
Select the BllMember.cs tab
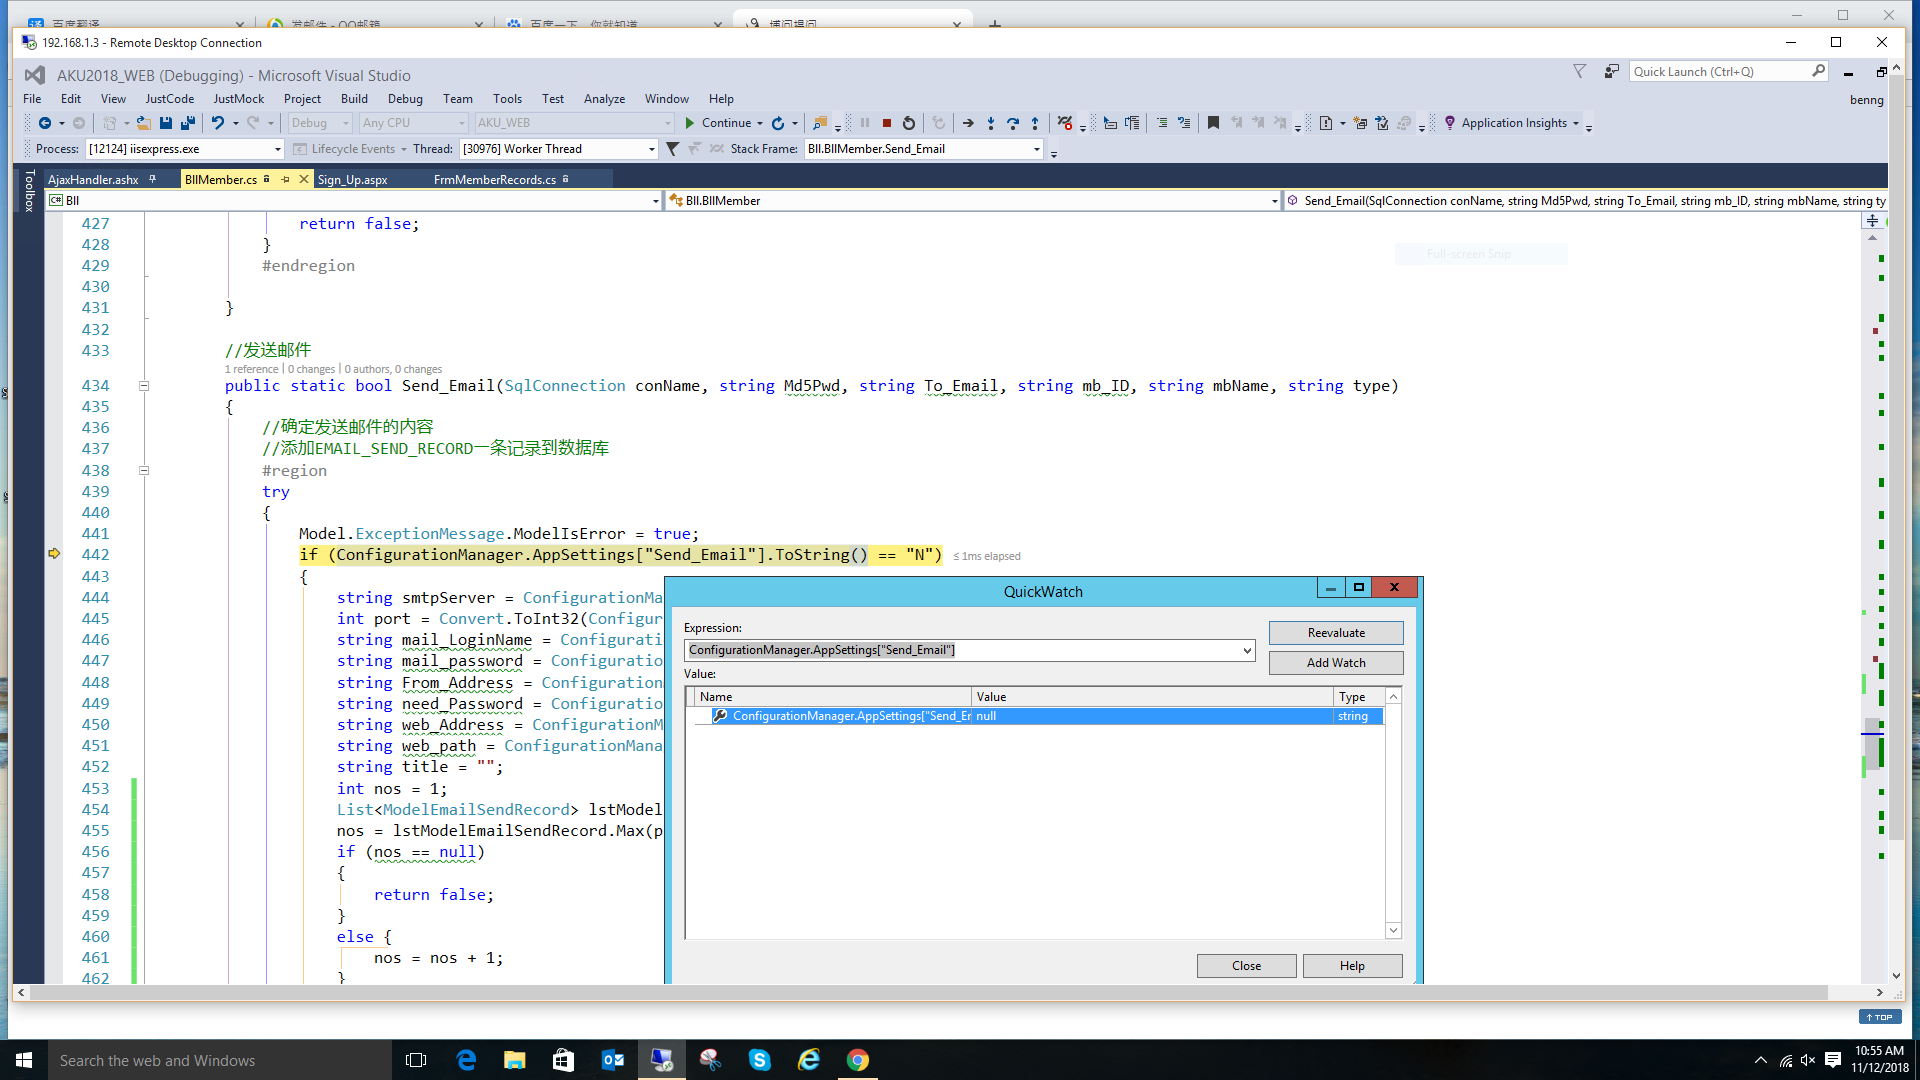[x=222, y=178]
